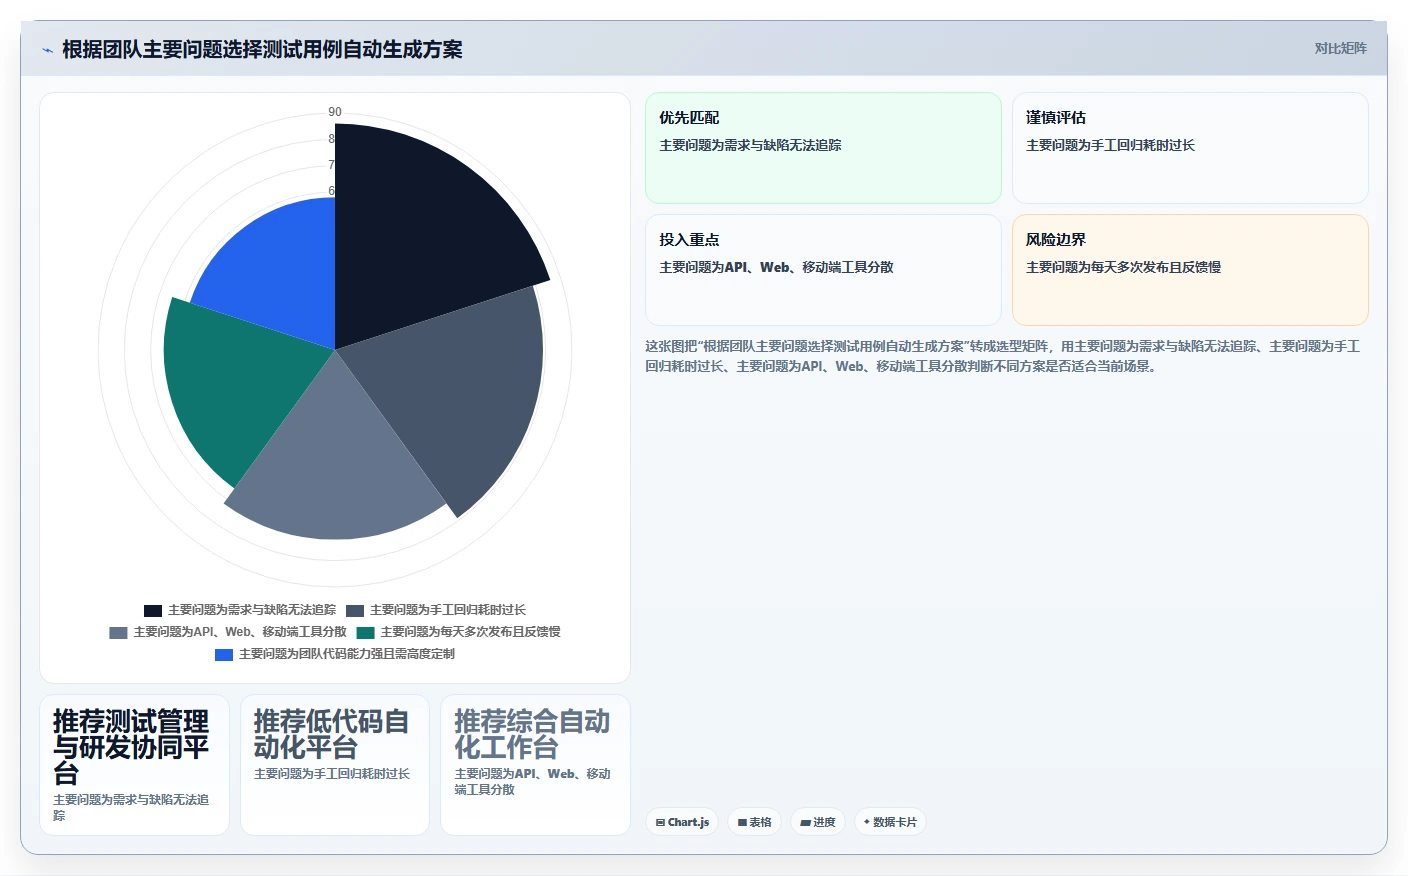Image resolution: width=1408 pixels, height=876 pixels.
Task: Click legend text 主要问题为手工回归耗时过长
Action: click(448, 610)
